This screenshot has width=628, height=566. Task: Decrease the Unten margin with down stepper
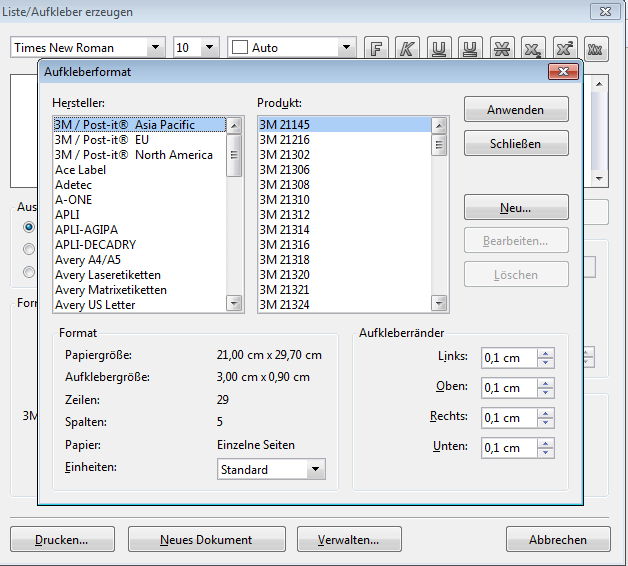click(x=545, y=453)
